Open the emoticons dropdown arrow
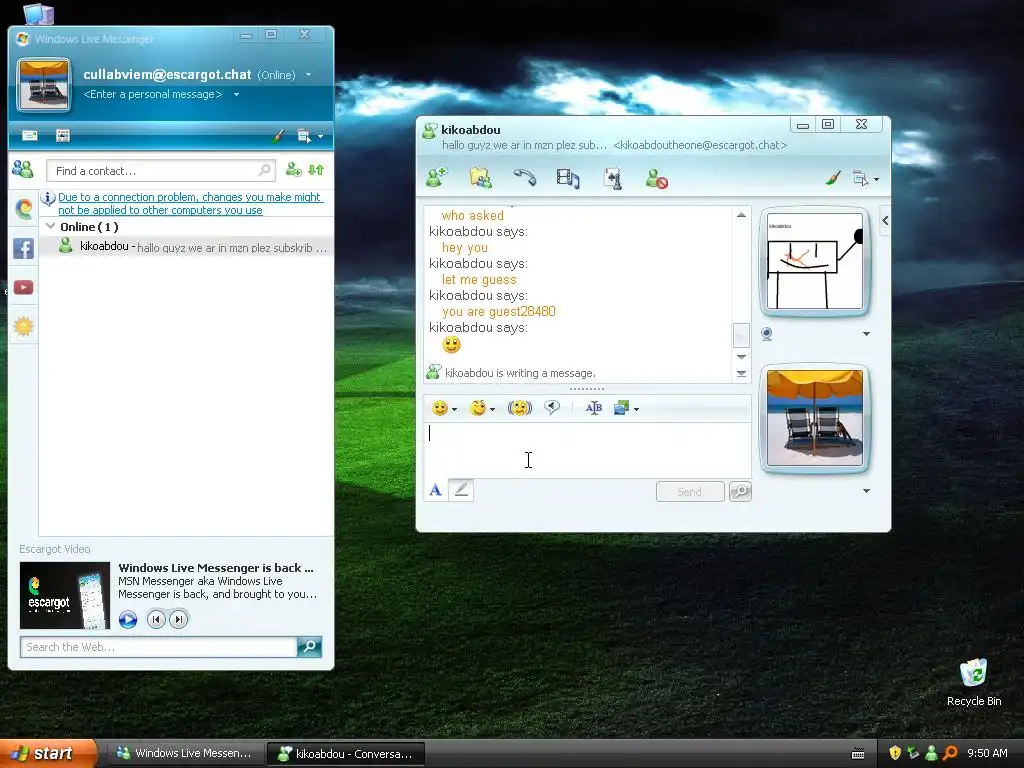This screenshot has width=1024, height=768. point(455,409)
